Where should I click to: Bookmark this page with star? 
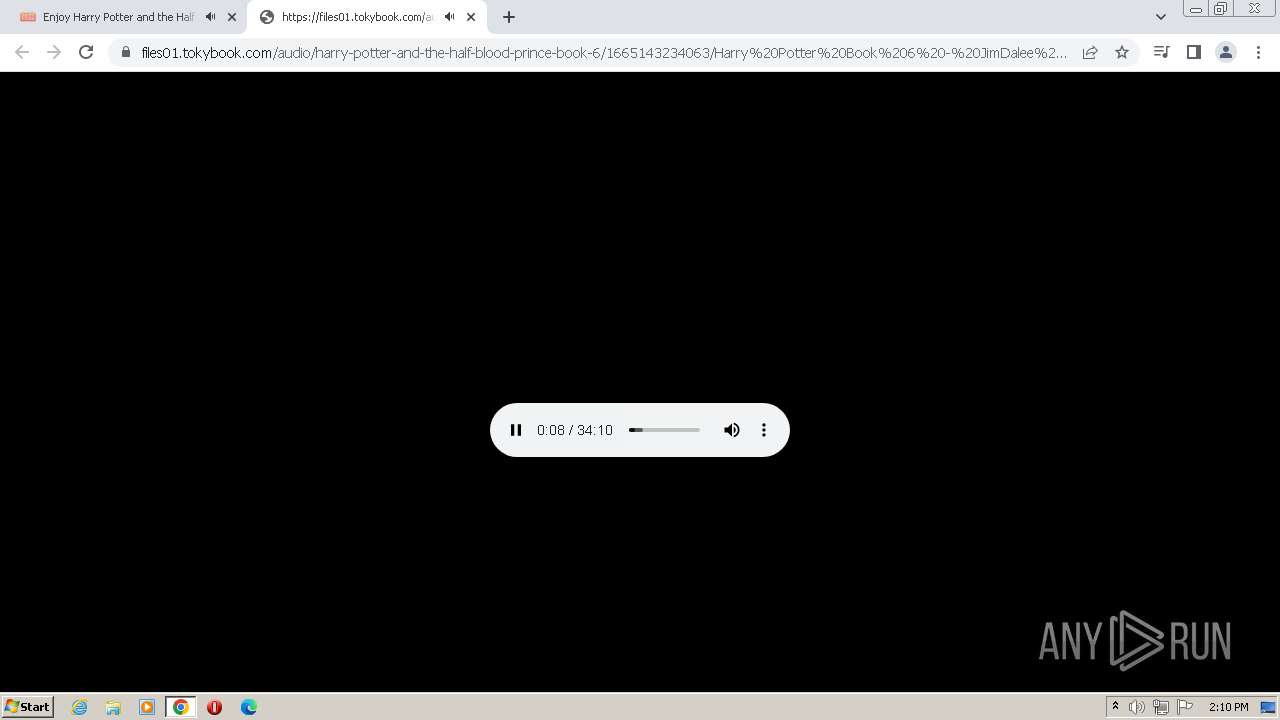1122,52
